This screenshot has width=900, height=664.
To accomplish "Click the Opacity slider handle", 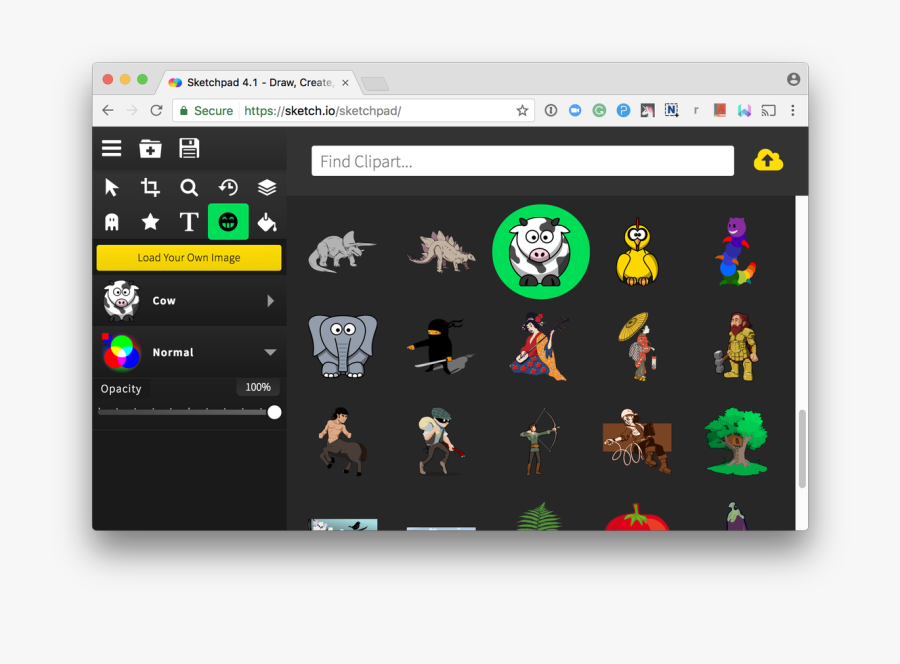I will point(274,412).
